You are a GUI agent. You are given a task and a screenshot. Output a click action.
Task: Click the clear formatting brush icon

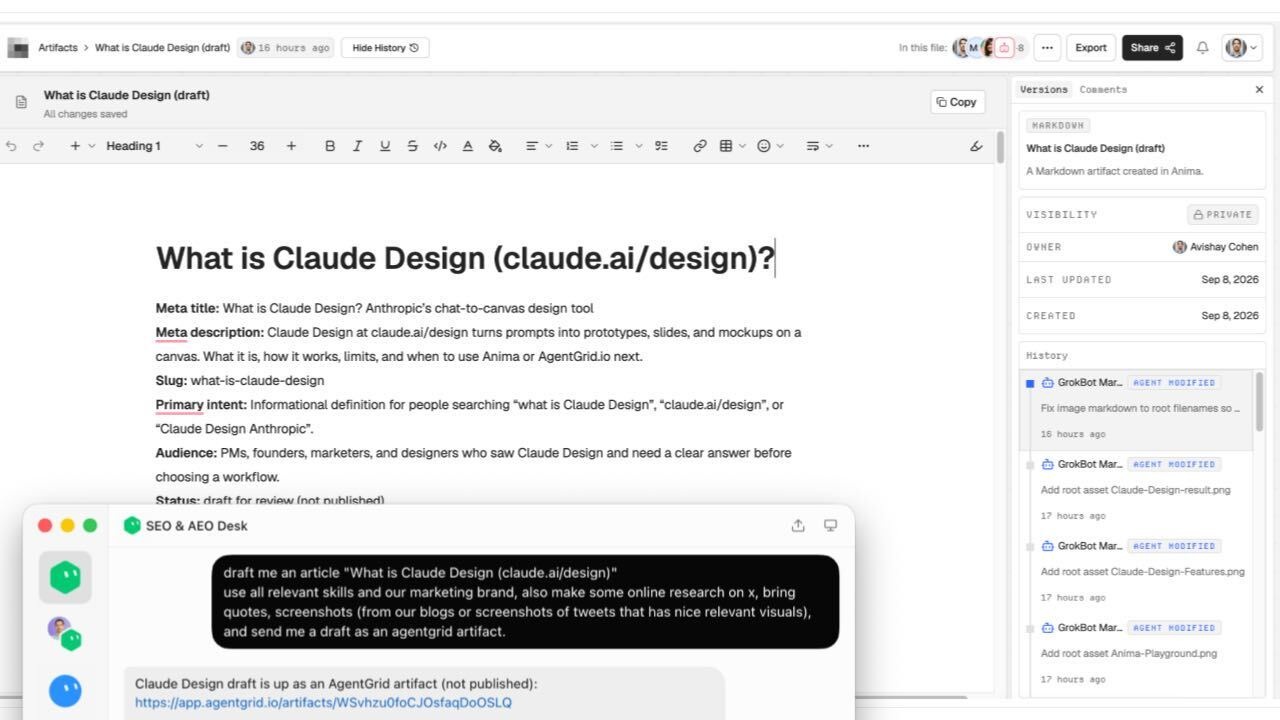[x=977, y=146]
